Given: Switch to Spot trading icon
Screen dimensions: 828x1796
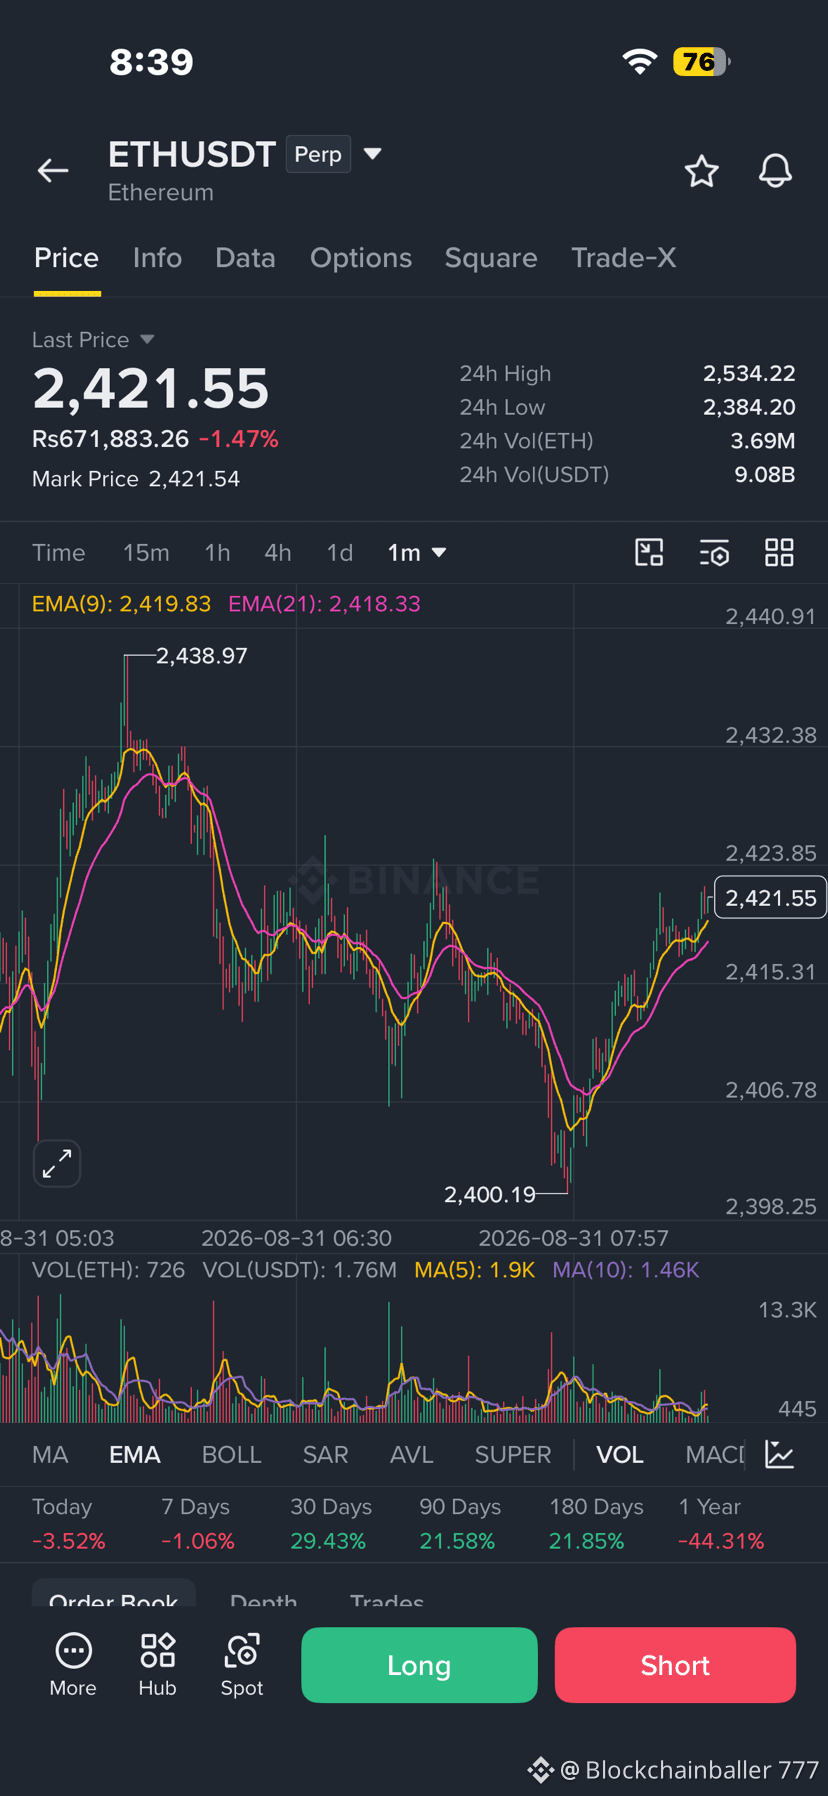Looking at the screenshot, I should 242,1665.
